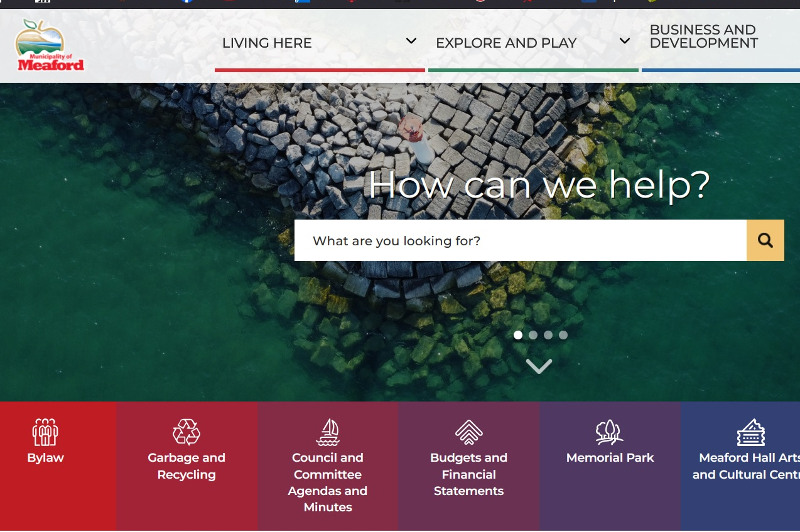Switch to the second carousel slide dot
The height and width of the screenshot is (532, 800).
533,335
